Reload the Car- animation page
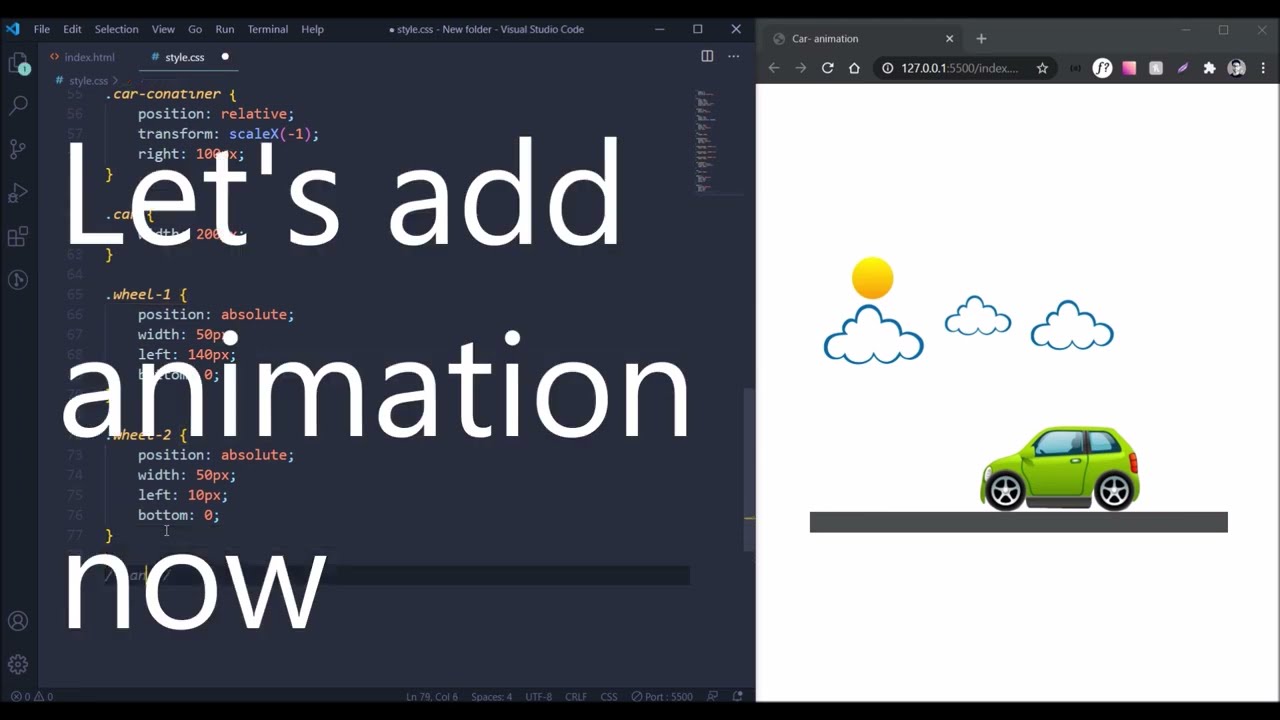 pos(827,68)
